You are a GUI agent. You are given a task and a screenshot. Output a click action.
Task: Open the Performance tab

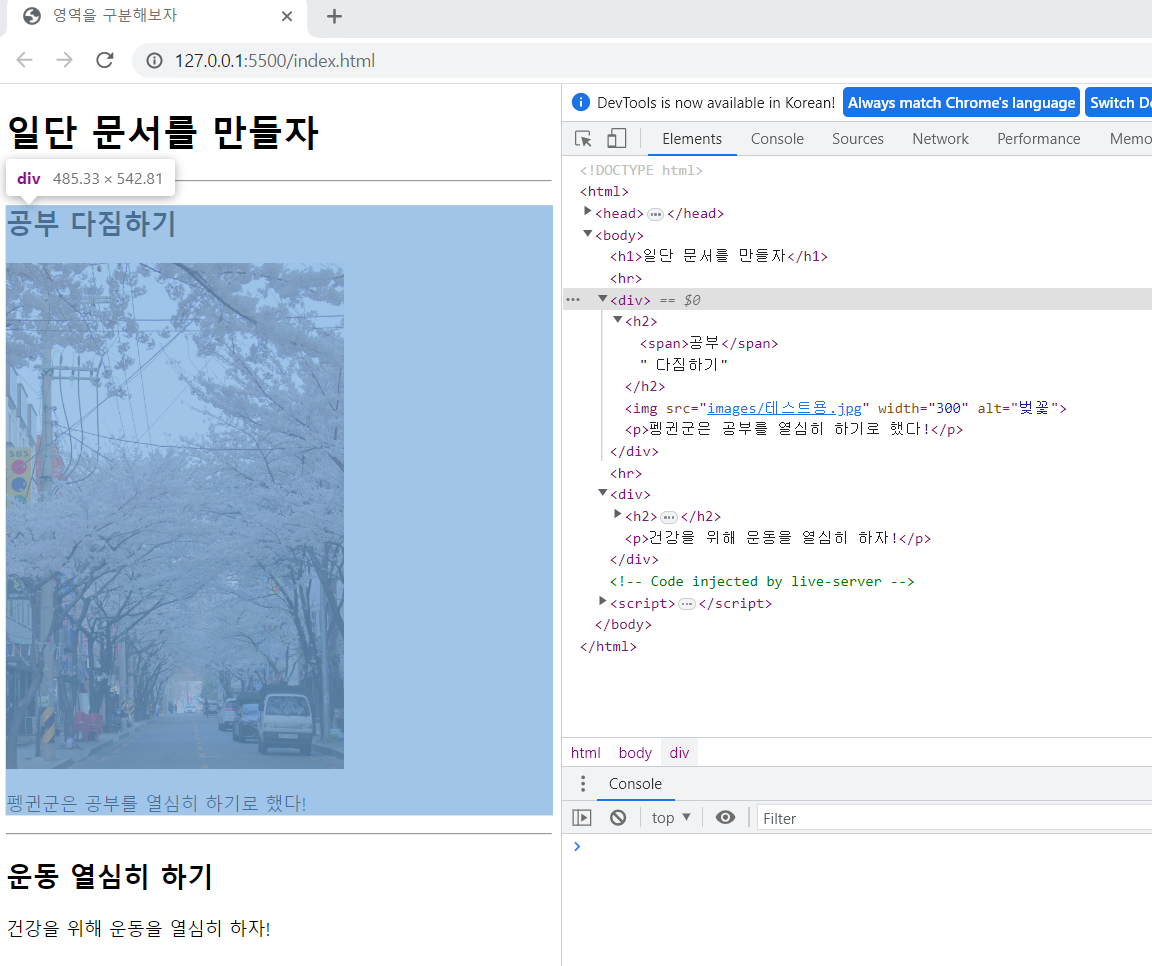click(x=1038, y=139)
